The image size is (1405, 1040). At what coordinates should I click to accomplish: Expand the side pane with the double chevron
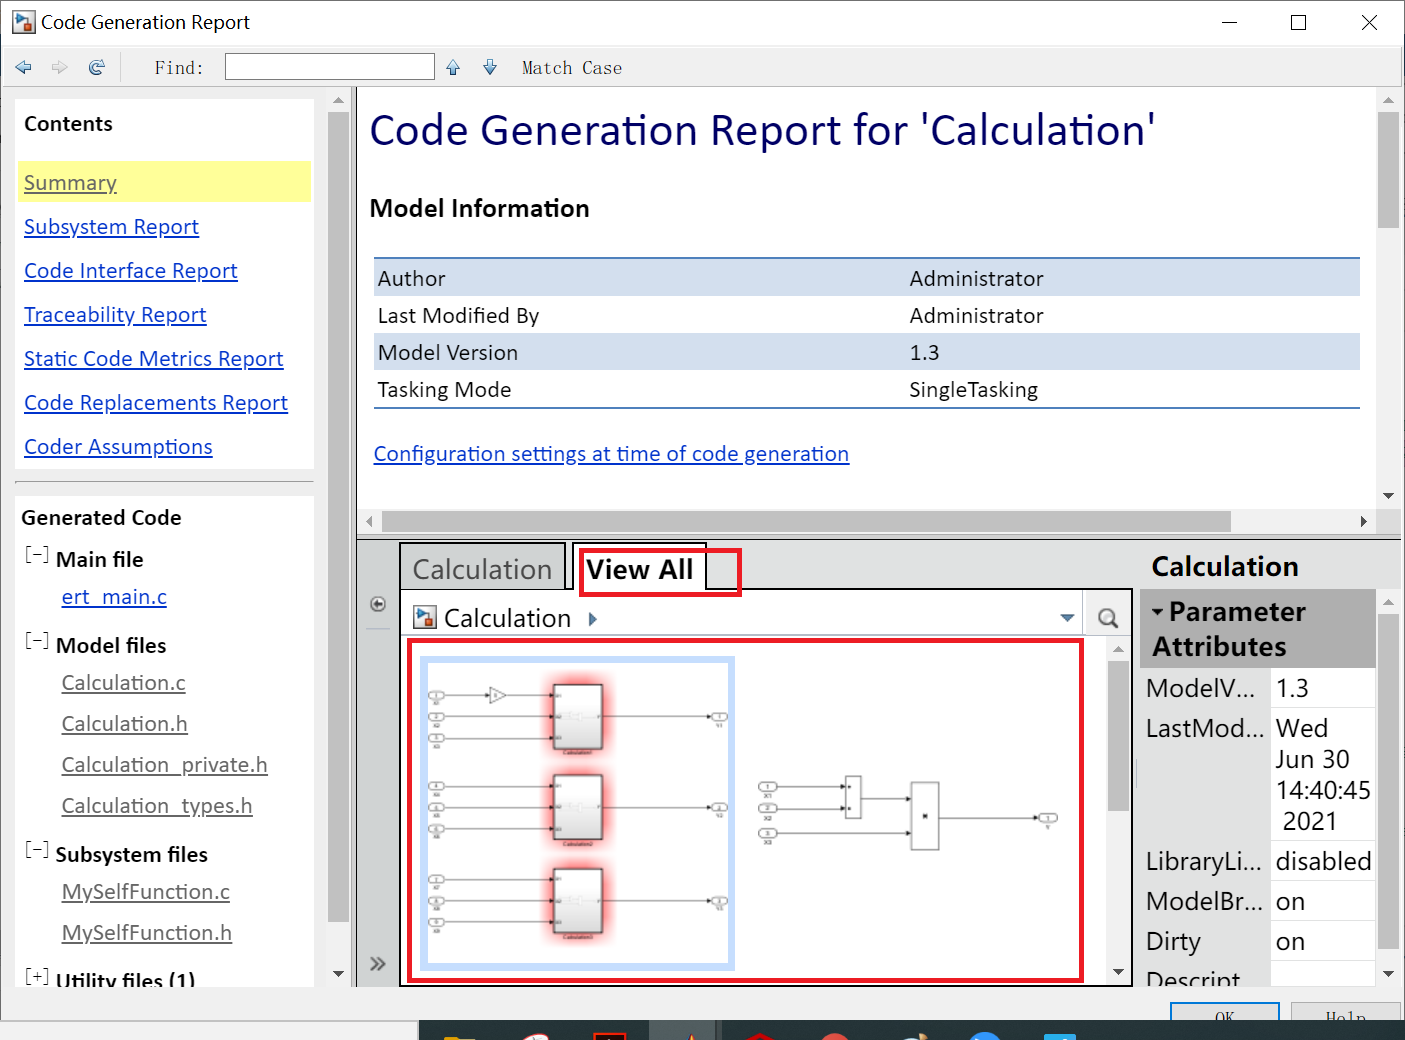[x=378, y=963]
